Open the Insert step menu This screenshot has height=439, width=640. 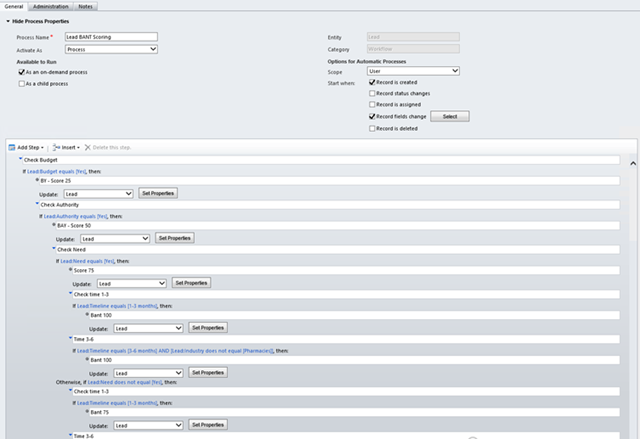66,147
